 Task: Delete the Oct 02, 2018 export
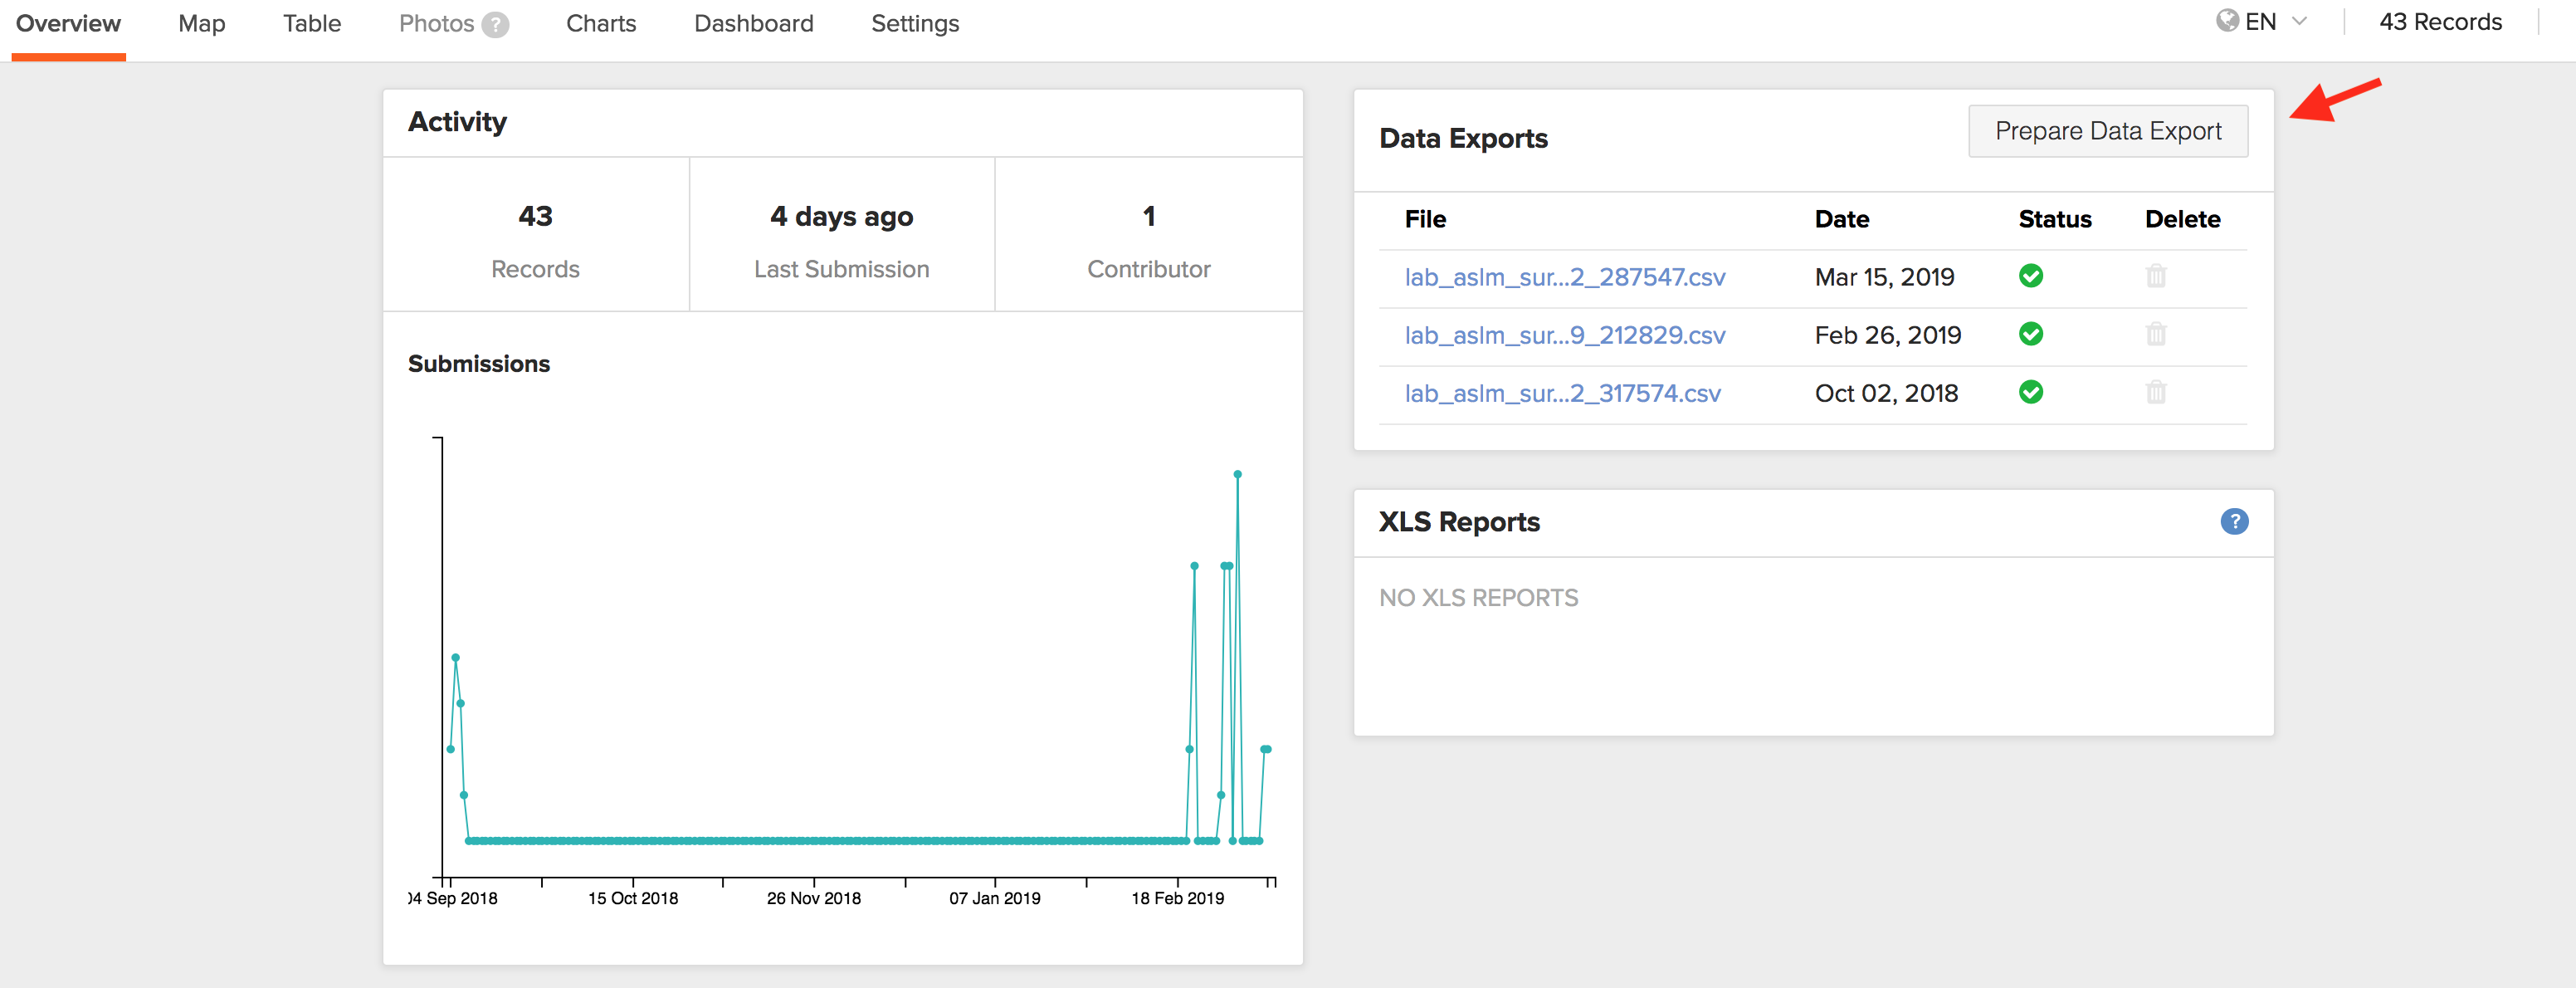click(x=2155, y=392)
